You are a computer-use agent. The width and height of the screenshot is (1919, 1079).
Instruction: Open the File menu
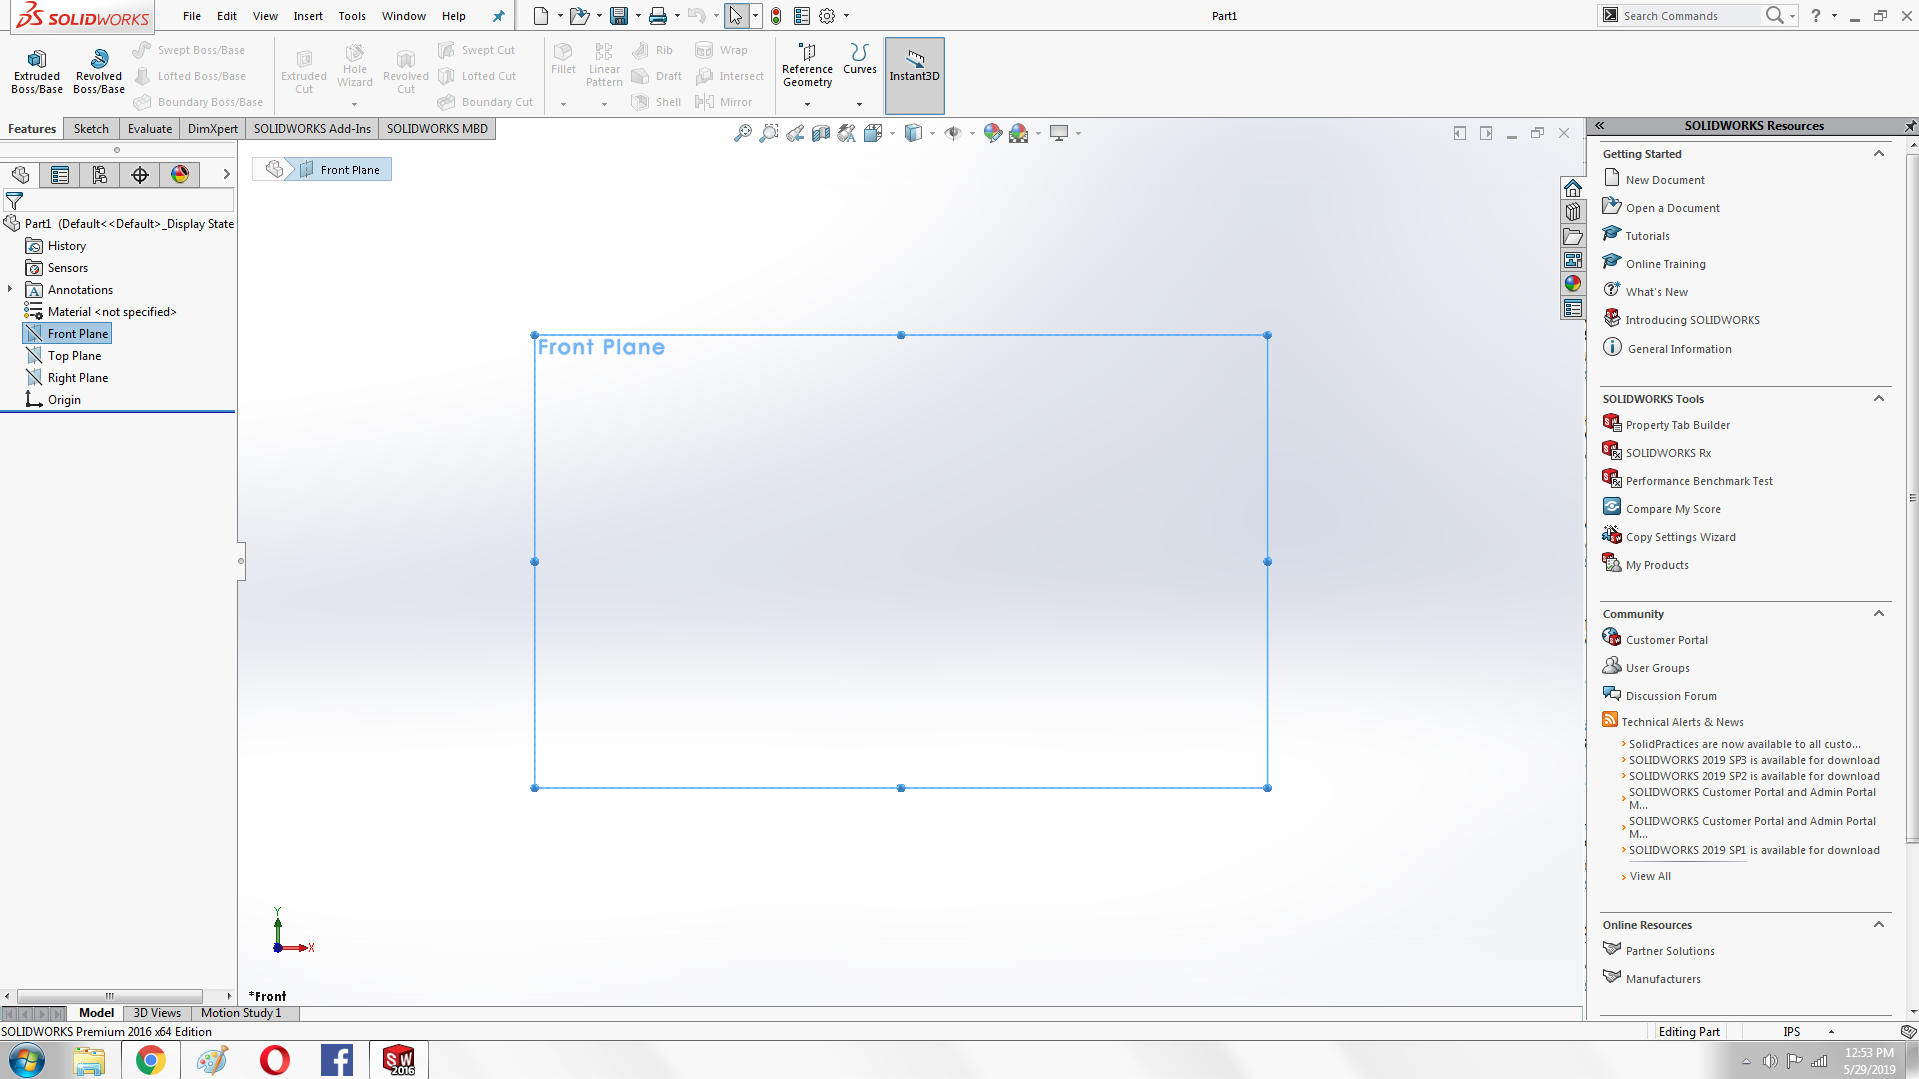(192, 16)
